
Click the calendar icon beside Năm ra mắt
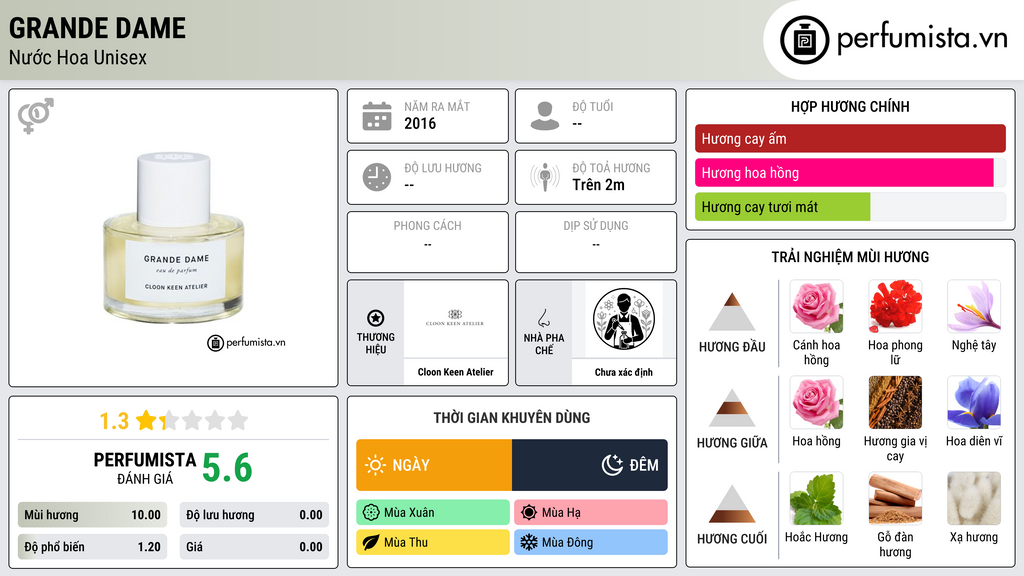pos(377,116)
